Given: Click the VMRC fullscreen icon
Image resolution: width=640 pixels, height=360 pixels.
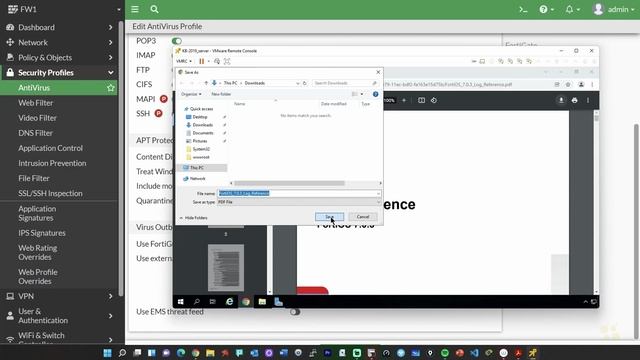Looking at the screenshot, I should 227,61.
